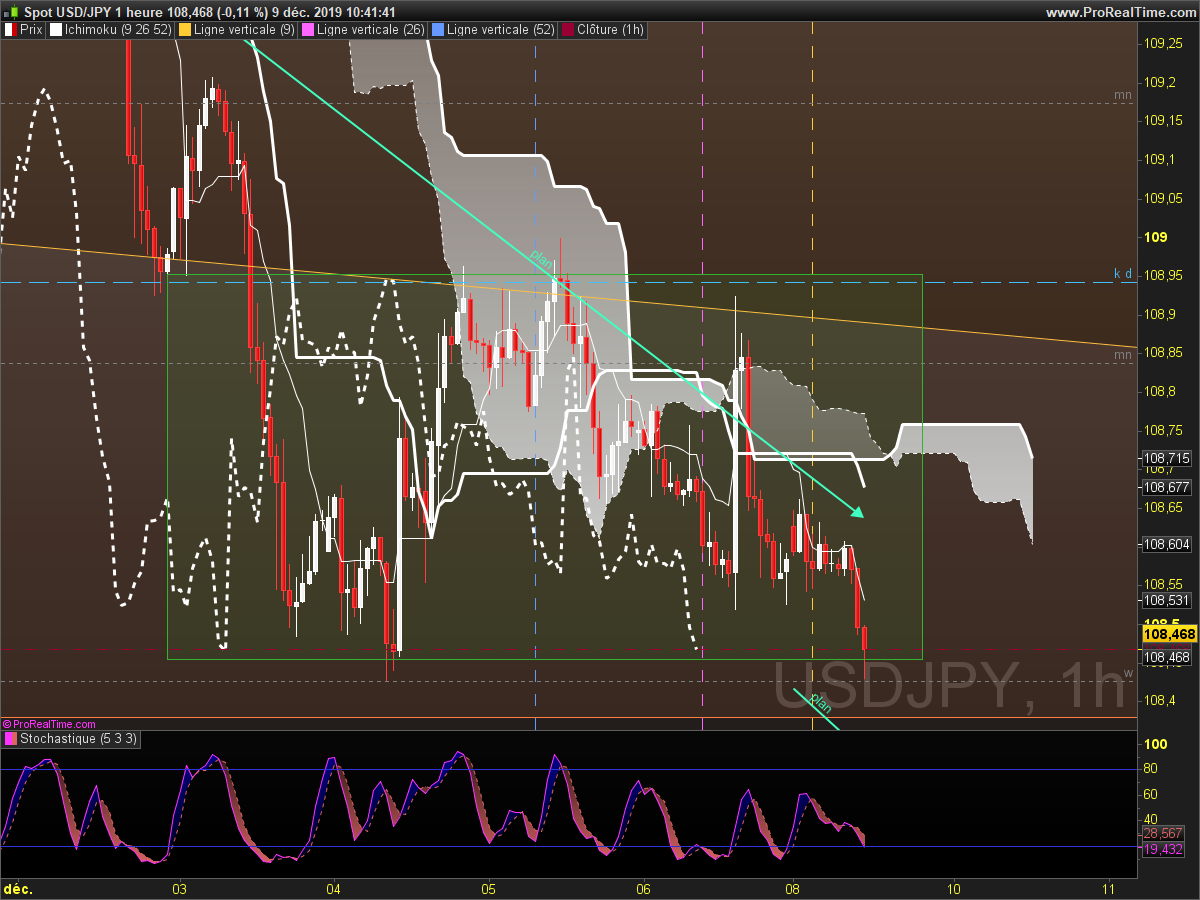Image resolution: width=1200 pixels, height=900 pixels.
Task: Open the Ichimoku (9 26 52) indicator label
Action: (117, 30)
